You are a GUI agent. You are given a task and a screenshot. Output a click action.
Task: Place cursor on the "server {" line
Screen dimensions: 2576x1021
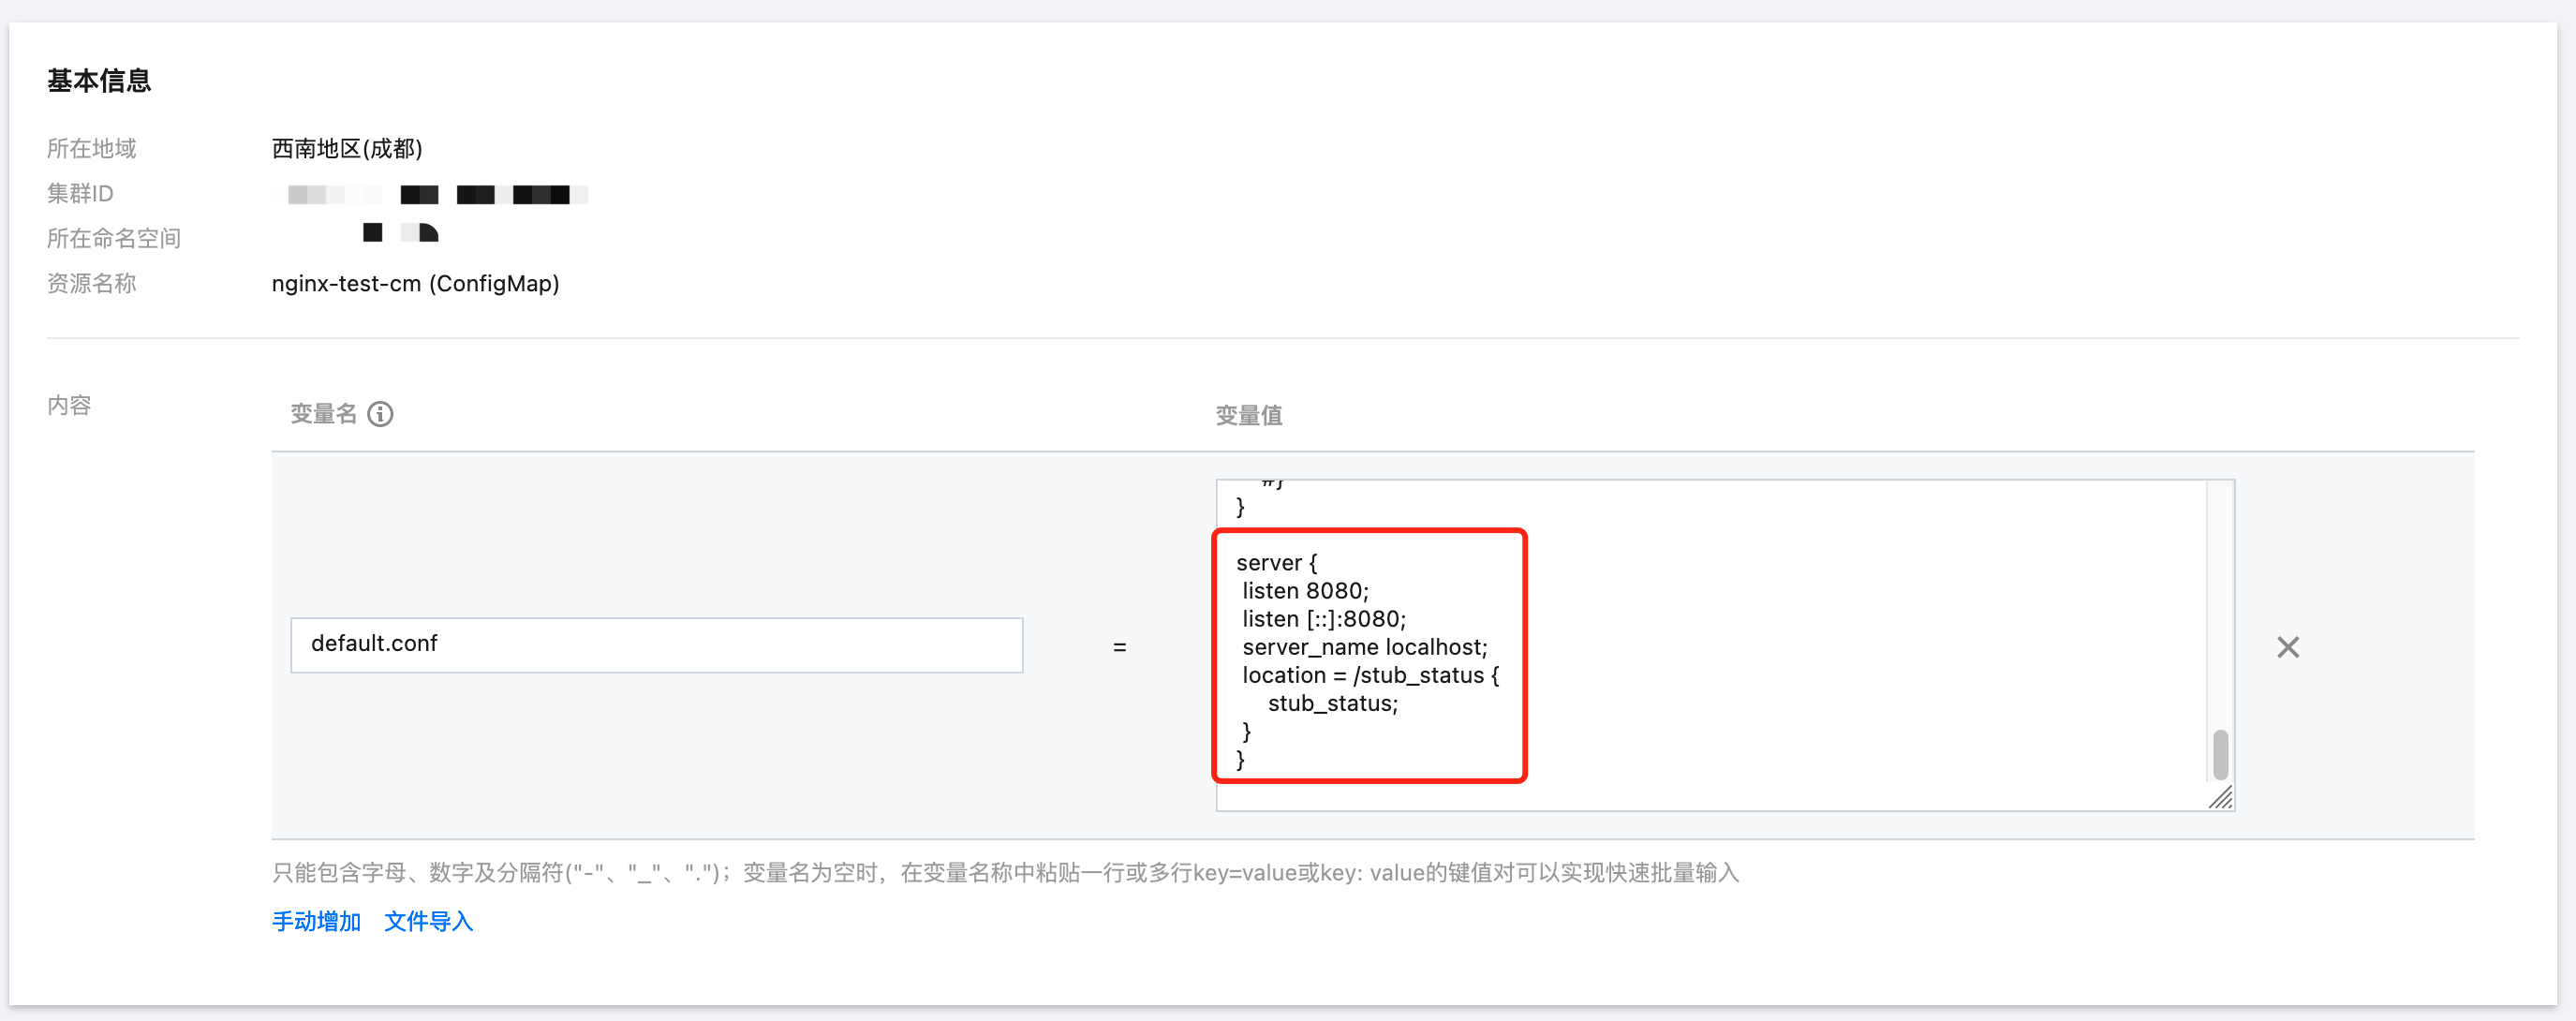coord(1276,563)
